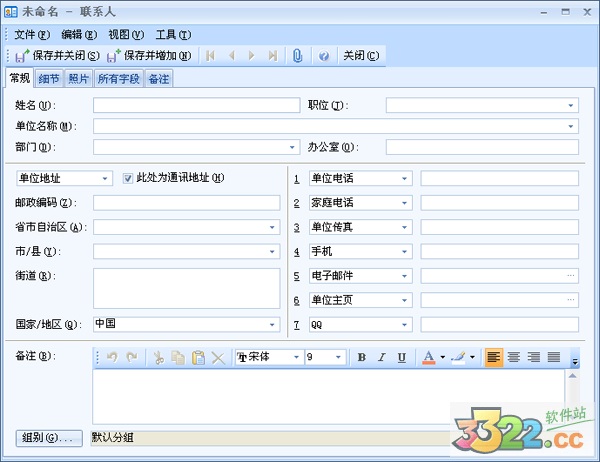Open the 职位 dropdown
Screen dimensions: 600x462
tap(571, 105)
